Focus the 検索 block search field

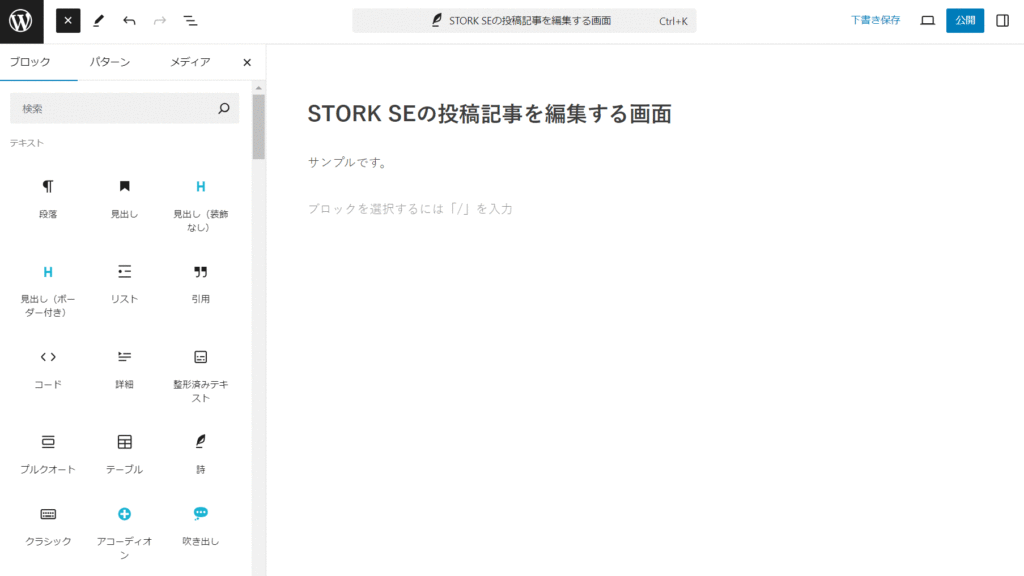[124, 108]
